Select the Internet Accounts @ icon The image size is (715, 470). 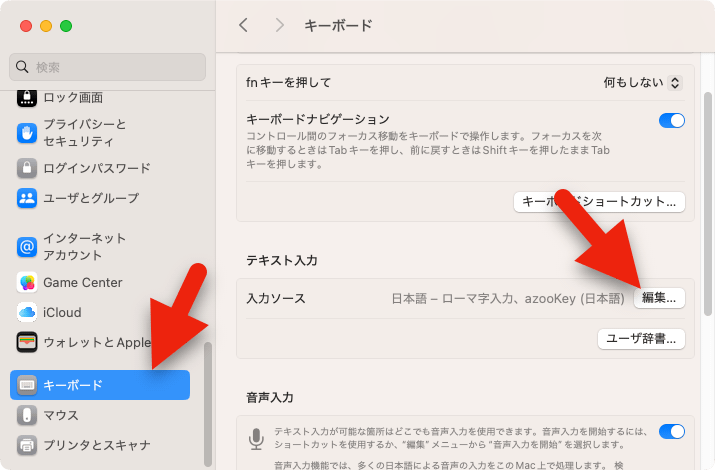coord(27,246)
